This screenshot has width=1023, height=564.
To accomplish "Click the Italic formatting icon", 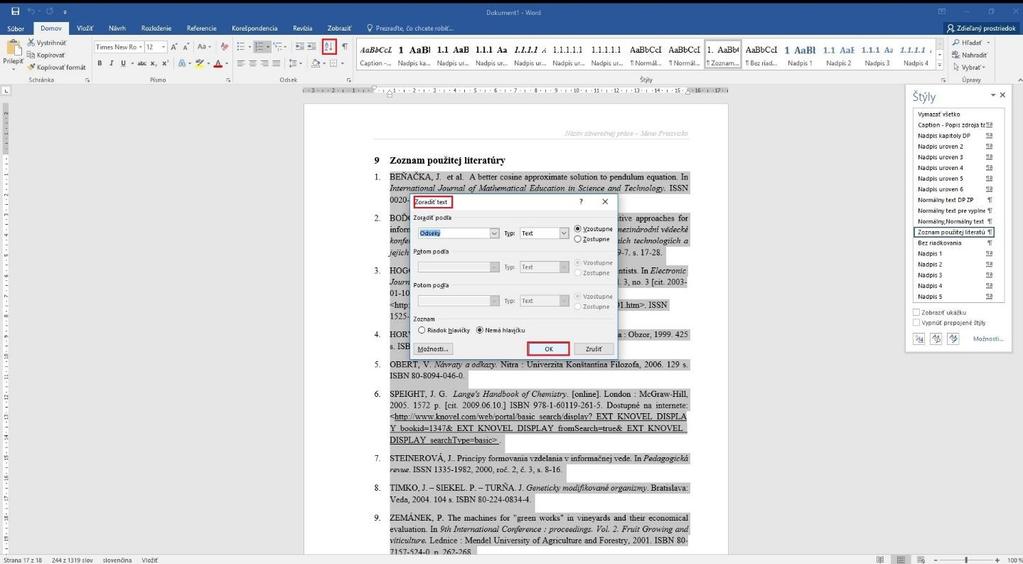I will pyautogui.click(x=112, y=63).
